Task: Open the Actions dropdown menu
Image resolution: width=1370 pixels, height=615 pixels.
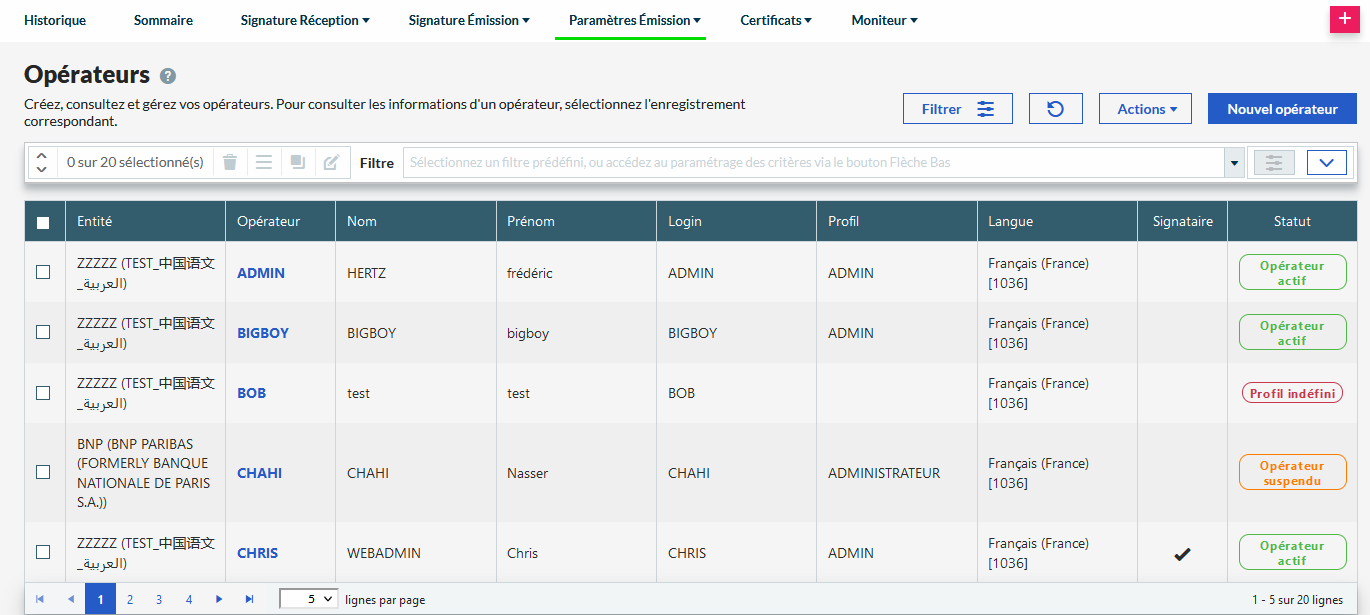Action: pyautogui.click(x=1145, y=109)
